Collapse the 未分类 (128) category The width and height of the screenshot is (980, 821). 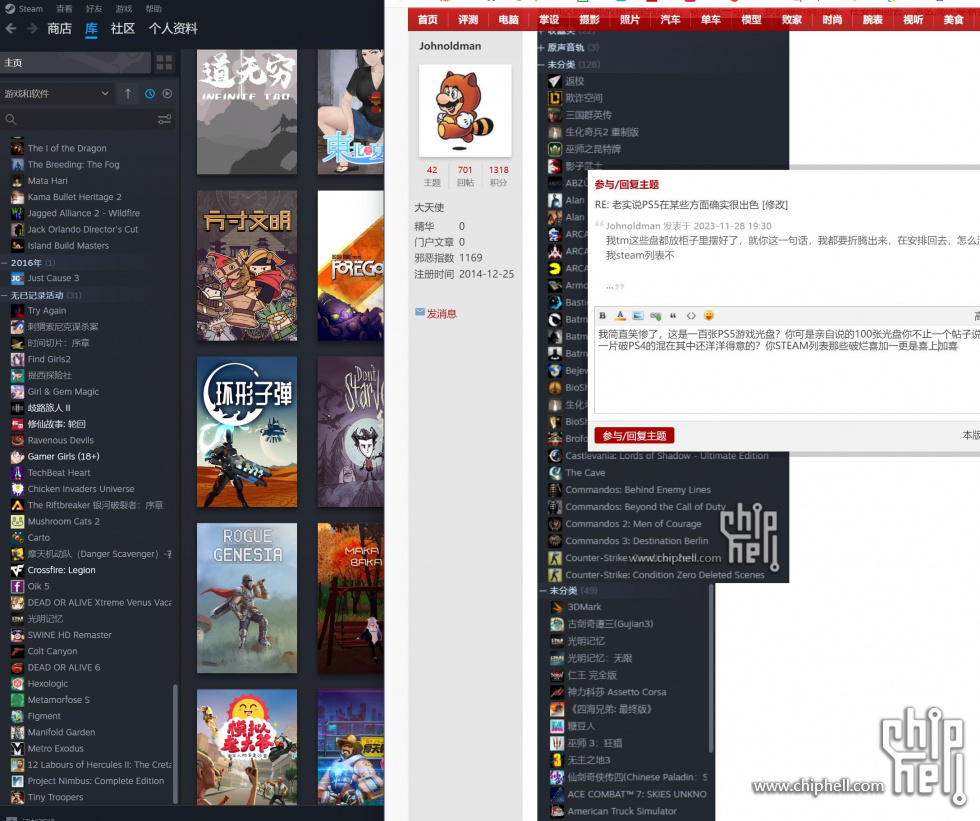click(541, 64)
